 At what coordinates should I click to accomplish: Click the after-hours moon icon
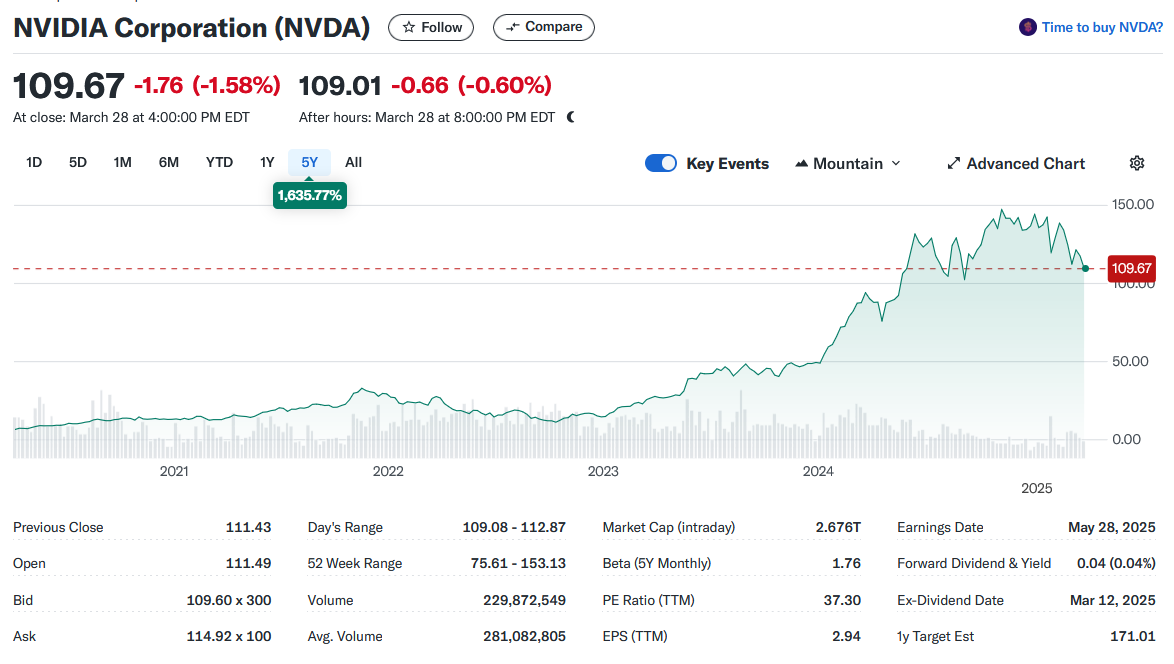tap(571, 117)
